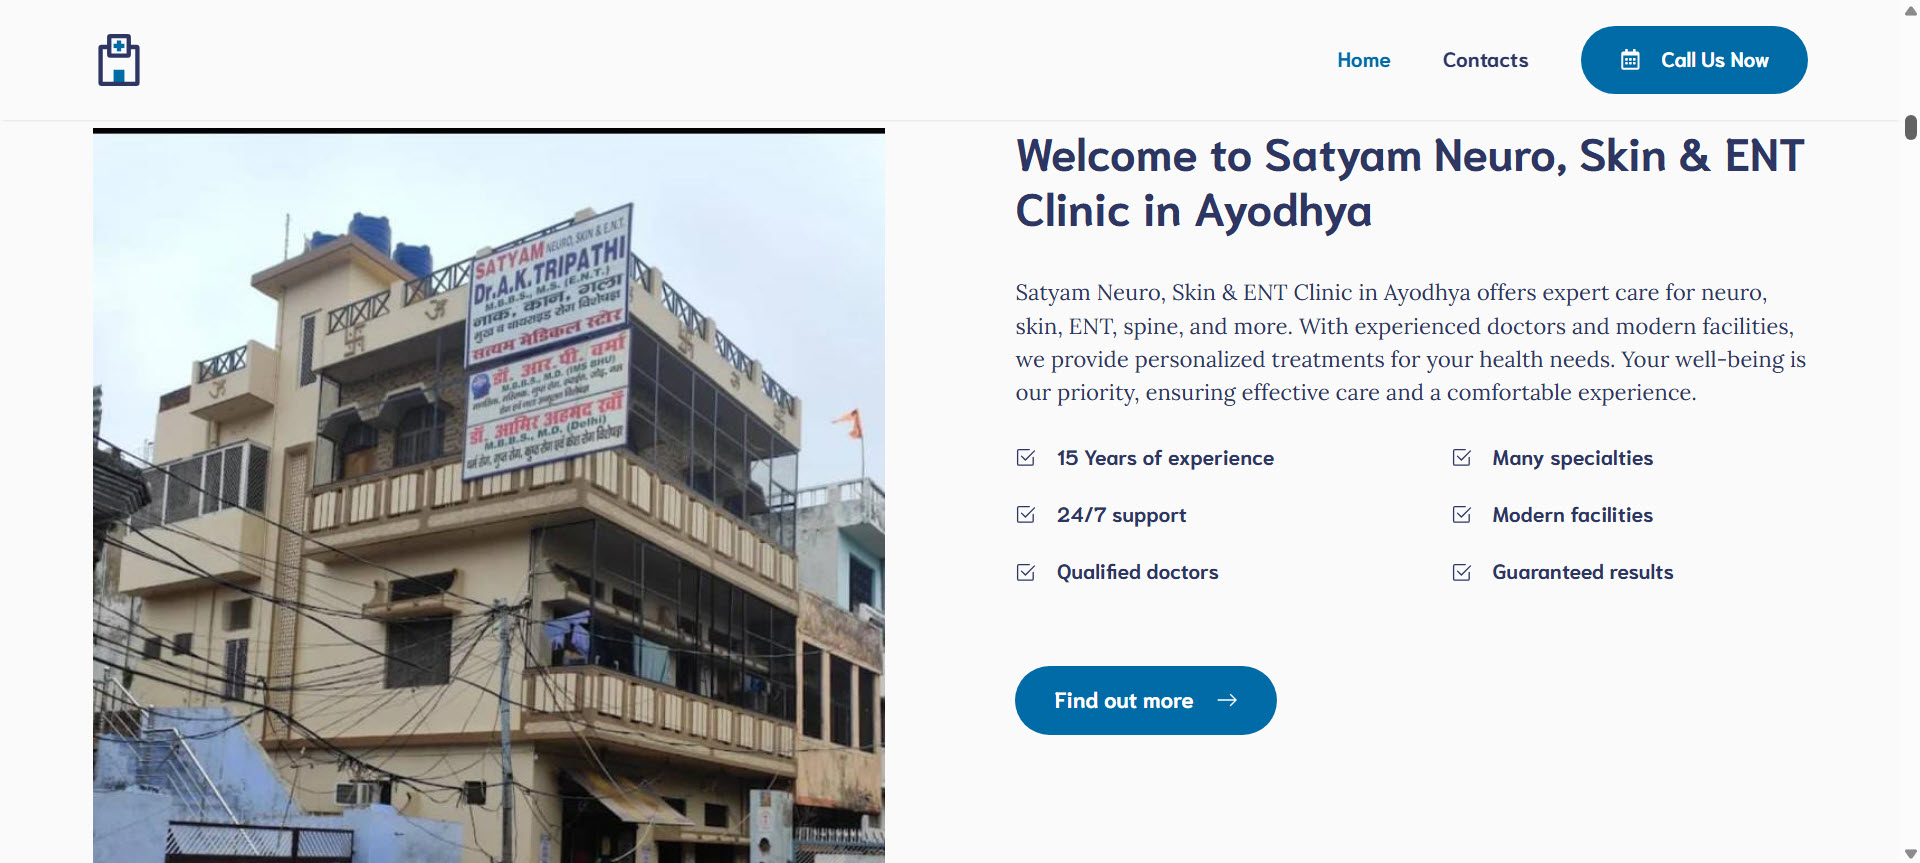Click the Find out more button
Viewport: 1920px width, 863px height.
pyautogui.click(x=1146, y=700)
